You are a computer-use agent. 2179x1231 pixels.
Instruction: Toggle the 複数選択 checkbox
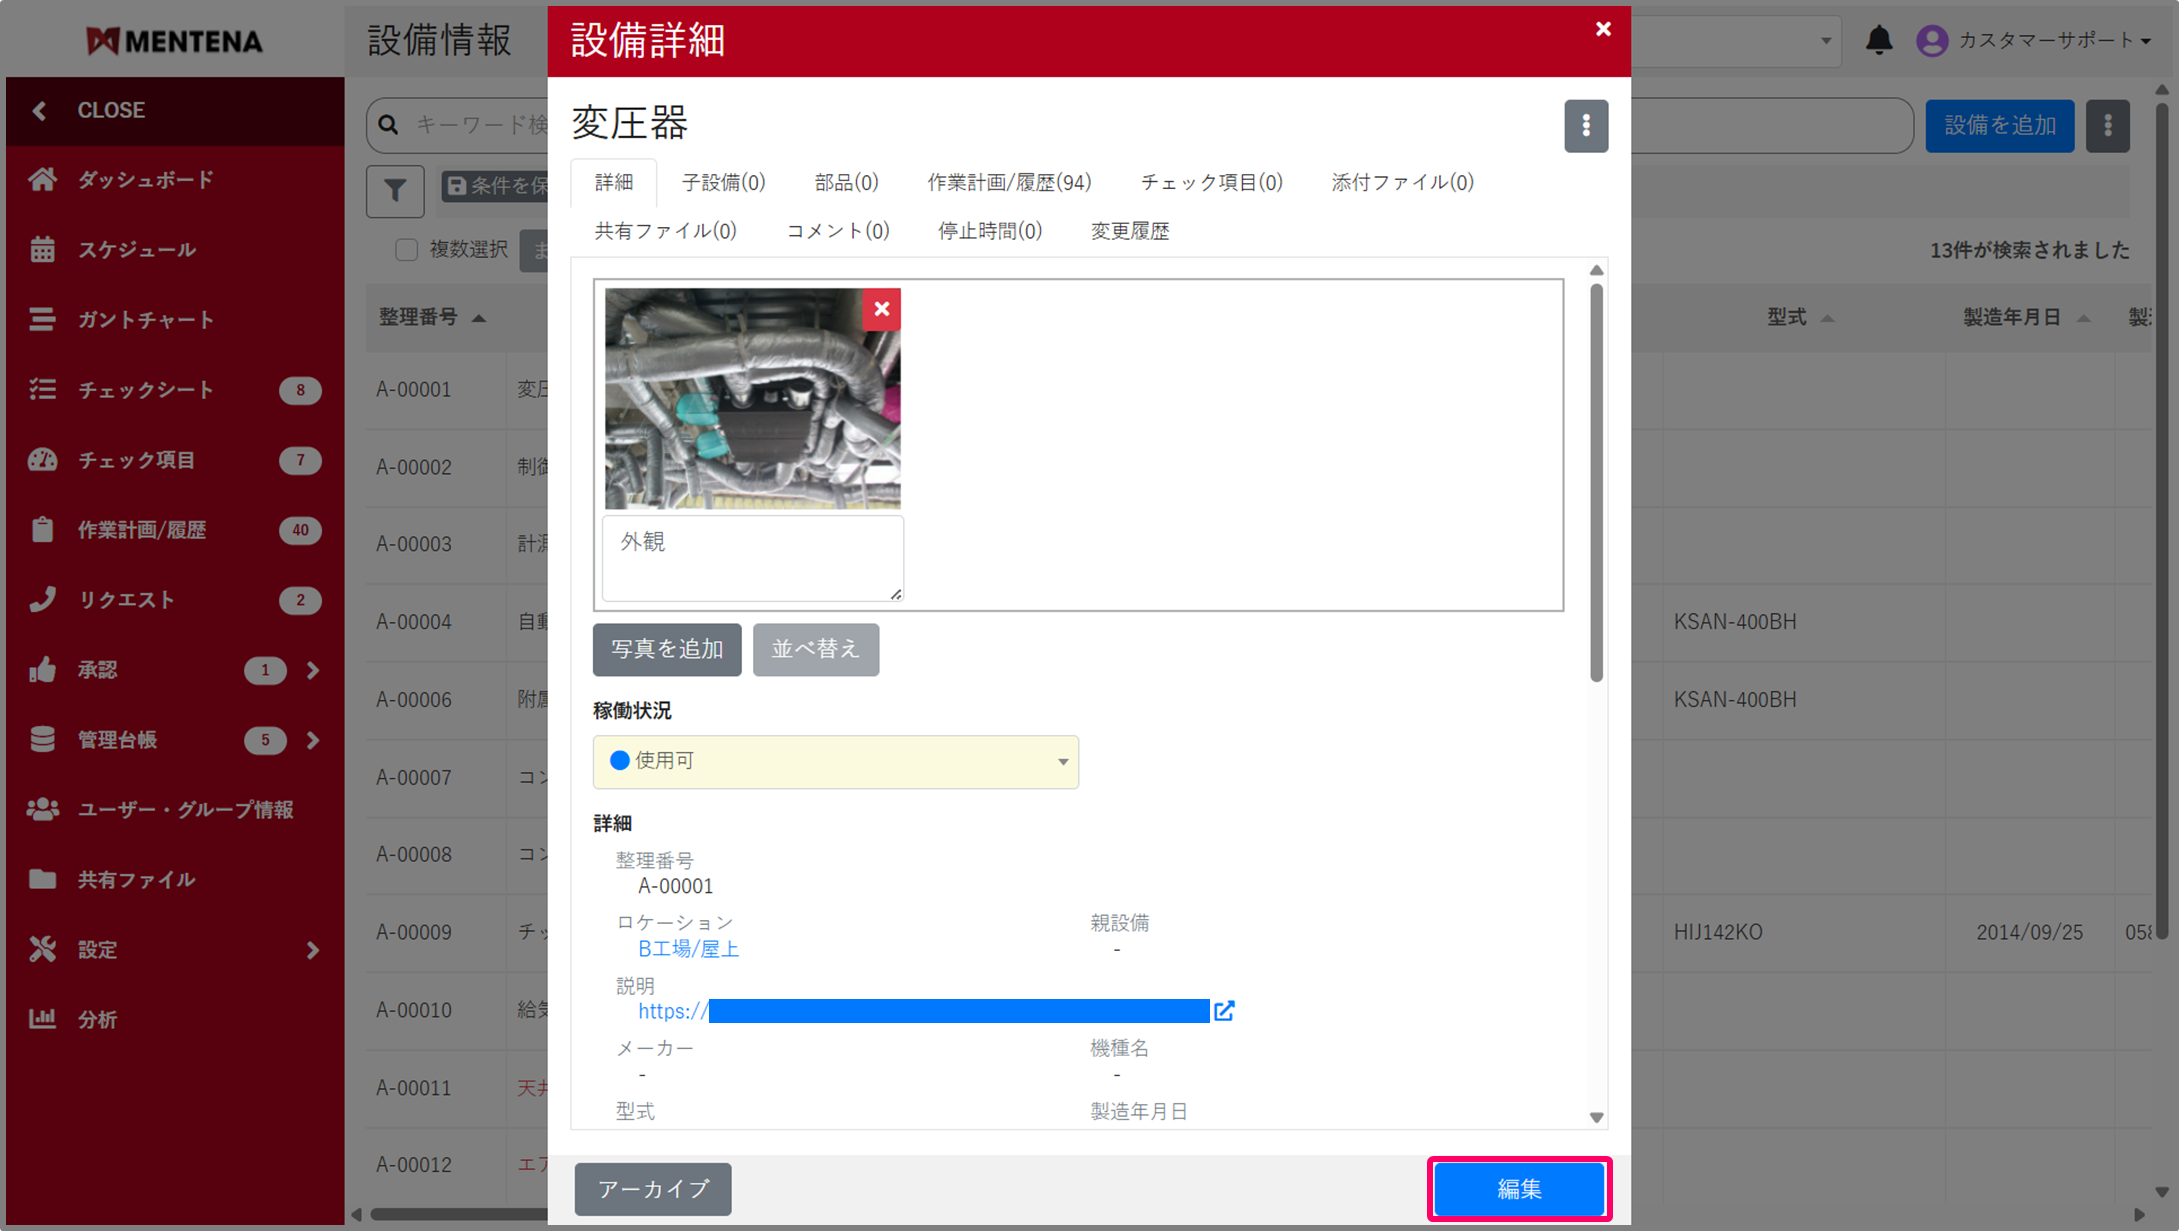click(406, 250)
